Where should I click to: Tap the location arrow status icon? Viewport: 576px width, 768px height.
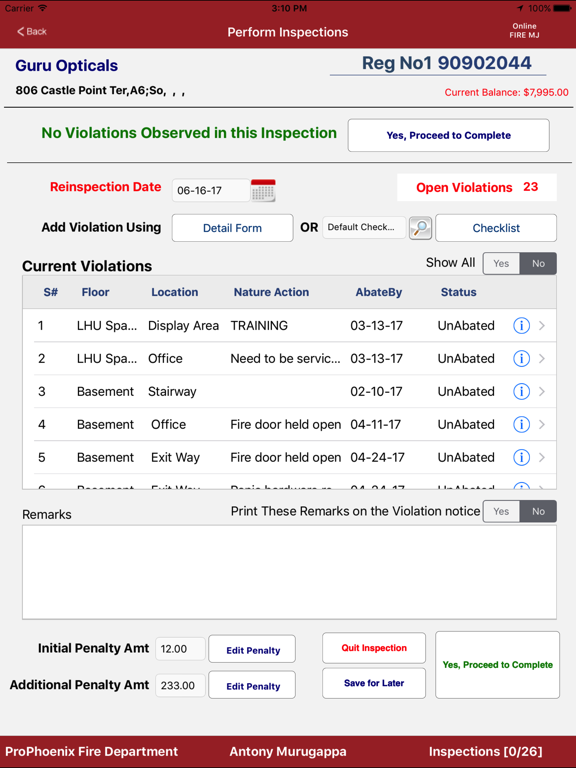(x=520, y=8)
